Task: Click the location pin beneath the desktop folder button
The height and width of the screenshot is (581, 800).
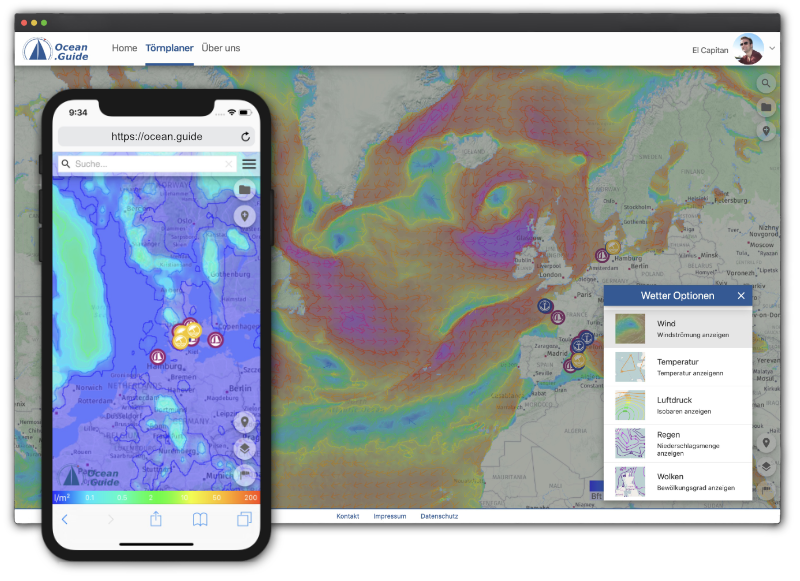Action: coord(766,131)
